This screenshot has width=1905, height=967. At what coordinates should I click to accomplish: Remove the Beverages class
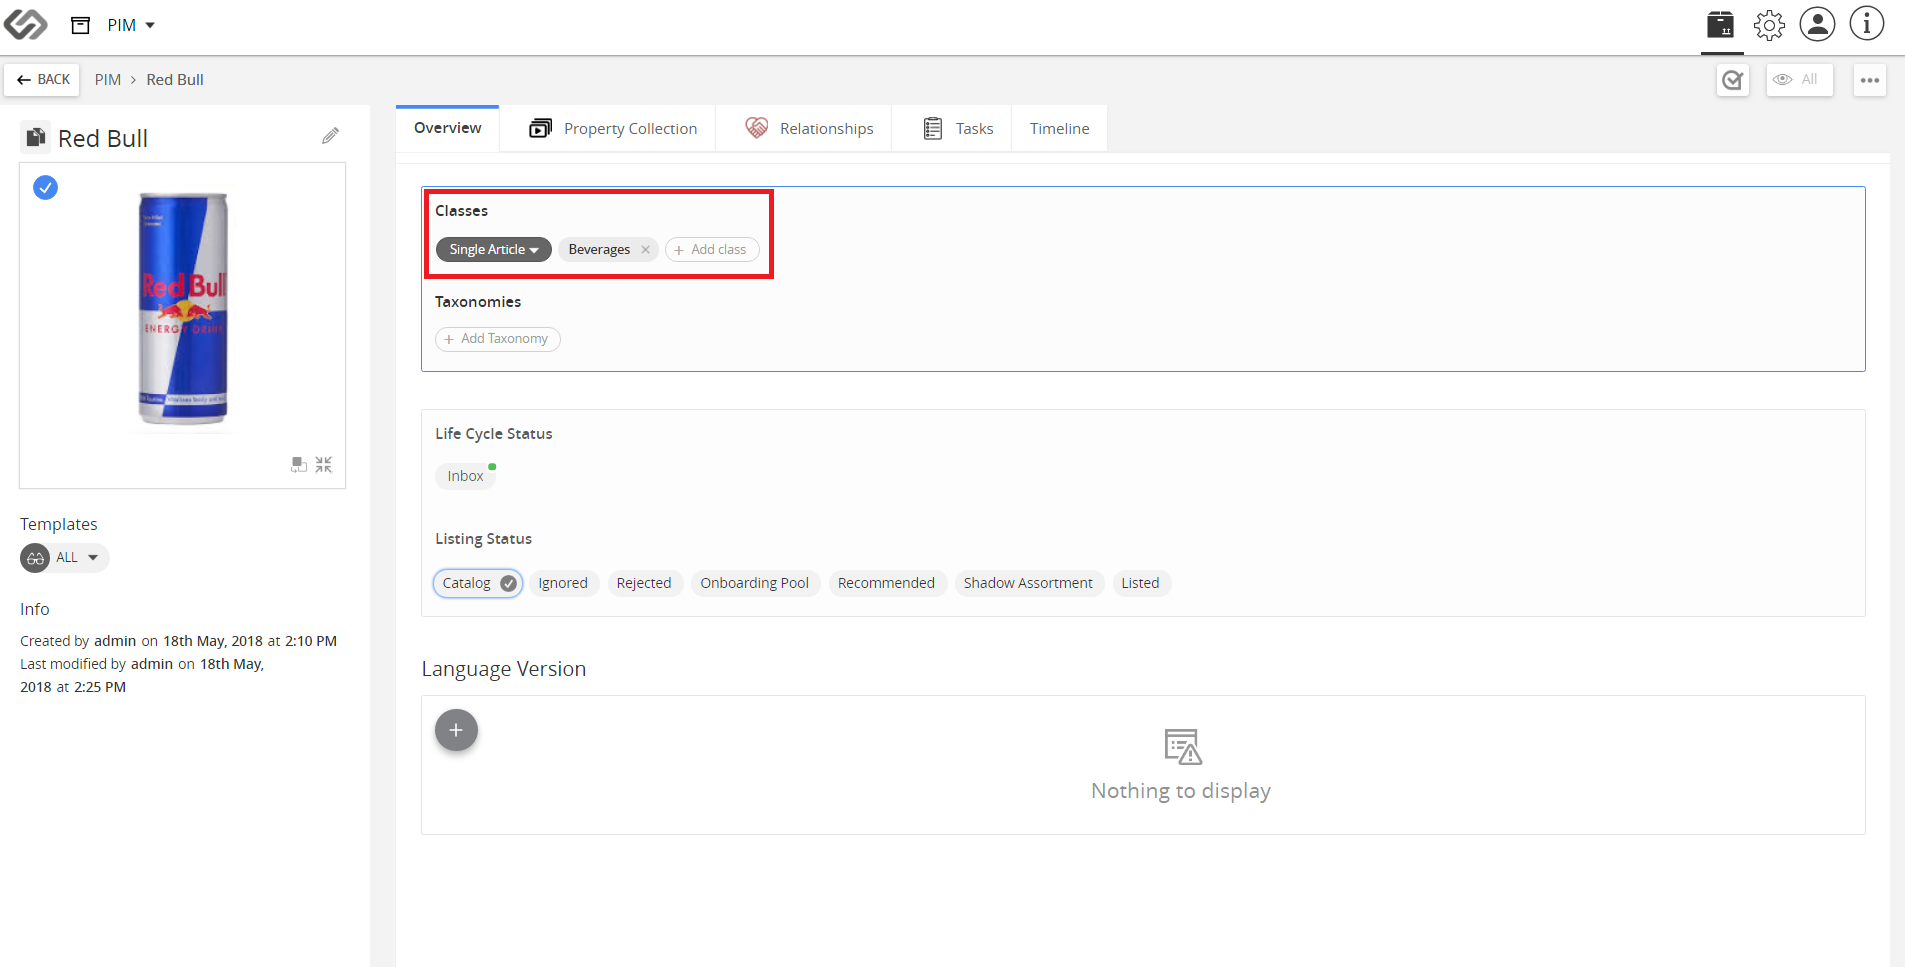pos(646,250)
